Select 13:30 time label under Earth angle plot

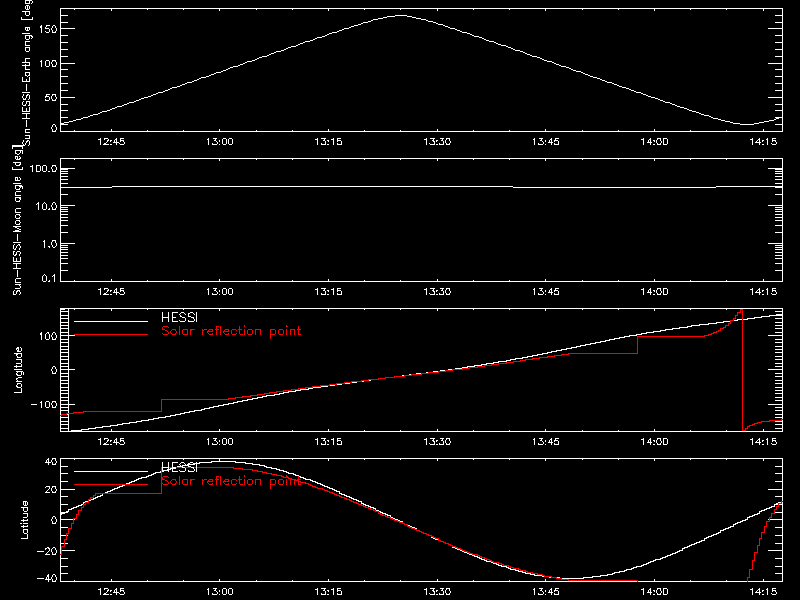(437, 141)
